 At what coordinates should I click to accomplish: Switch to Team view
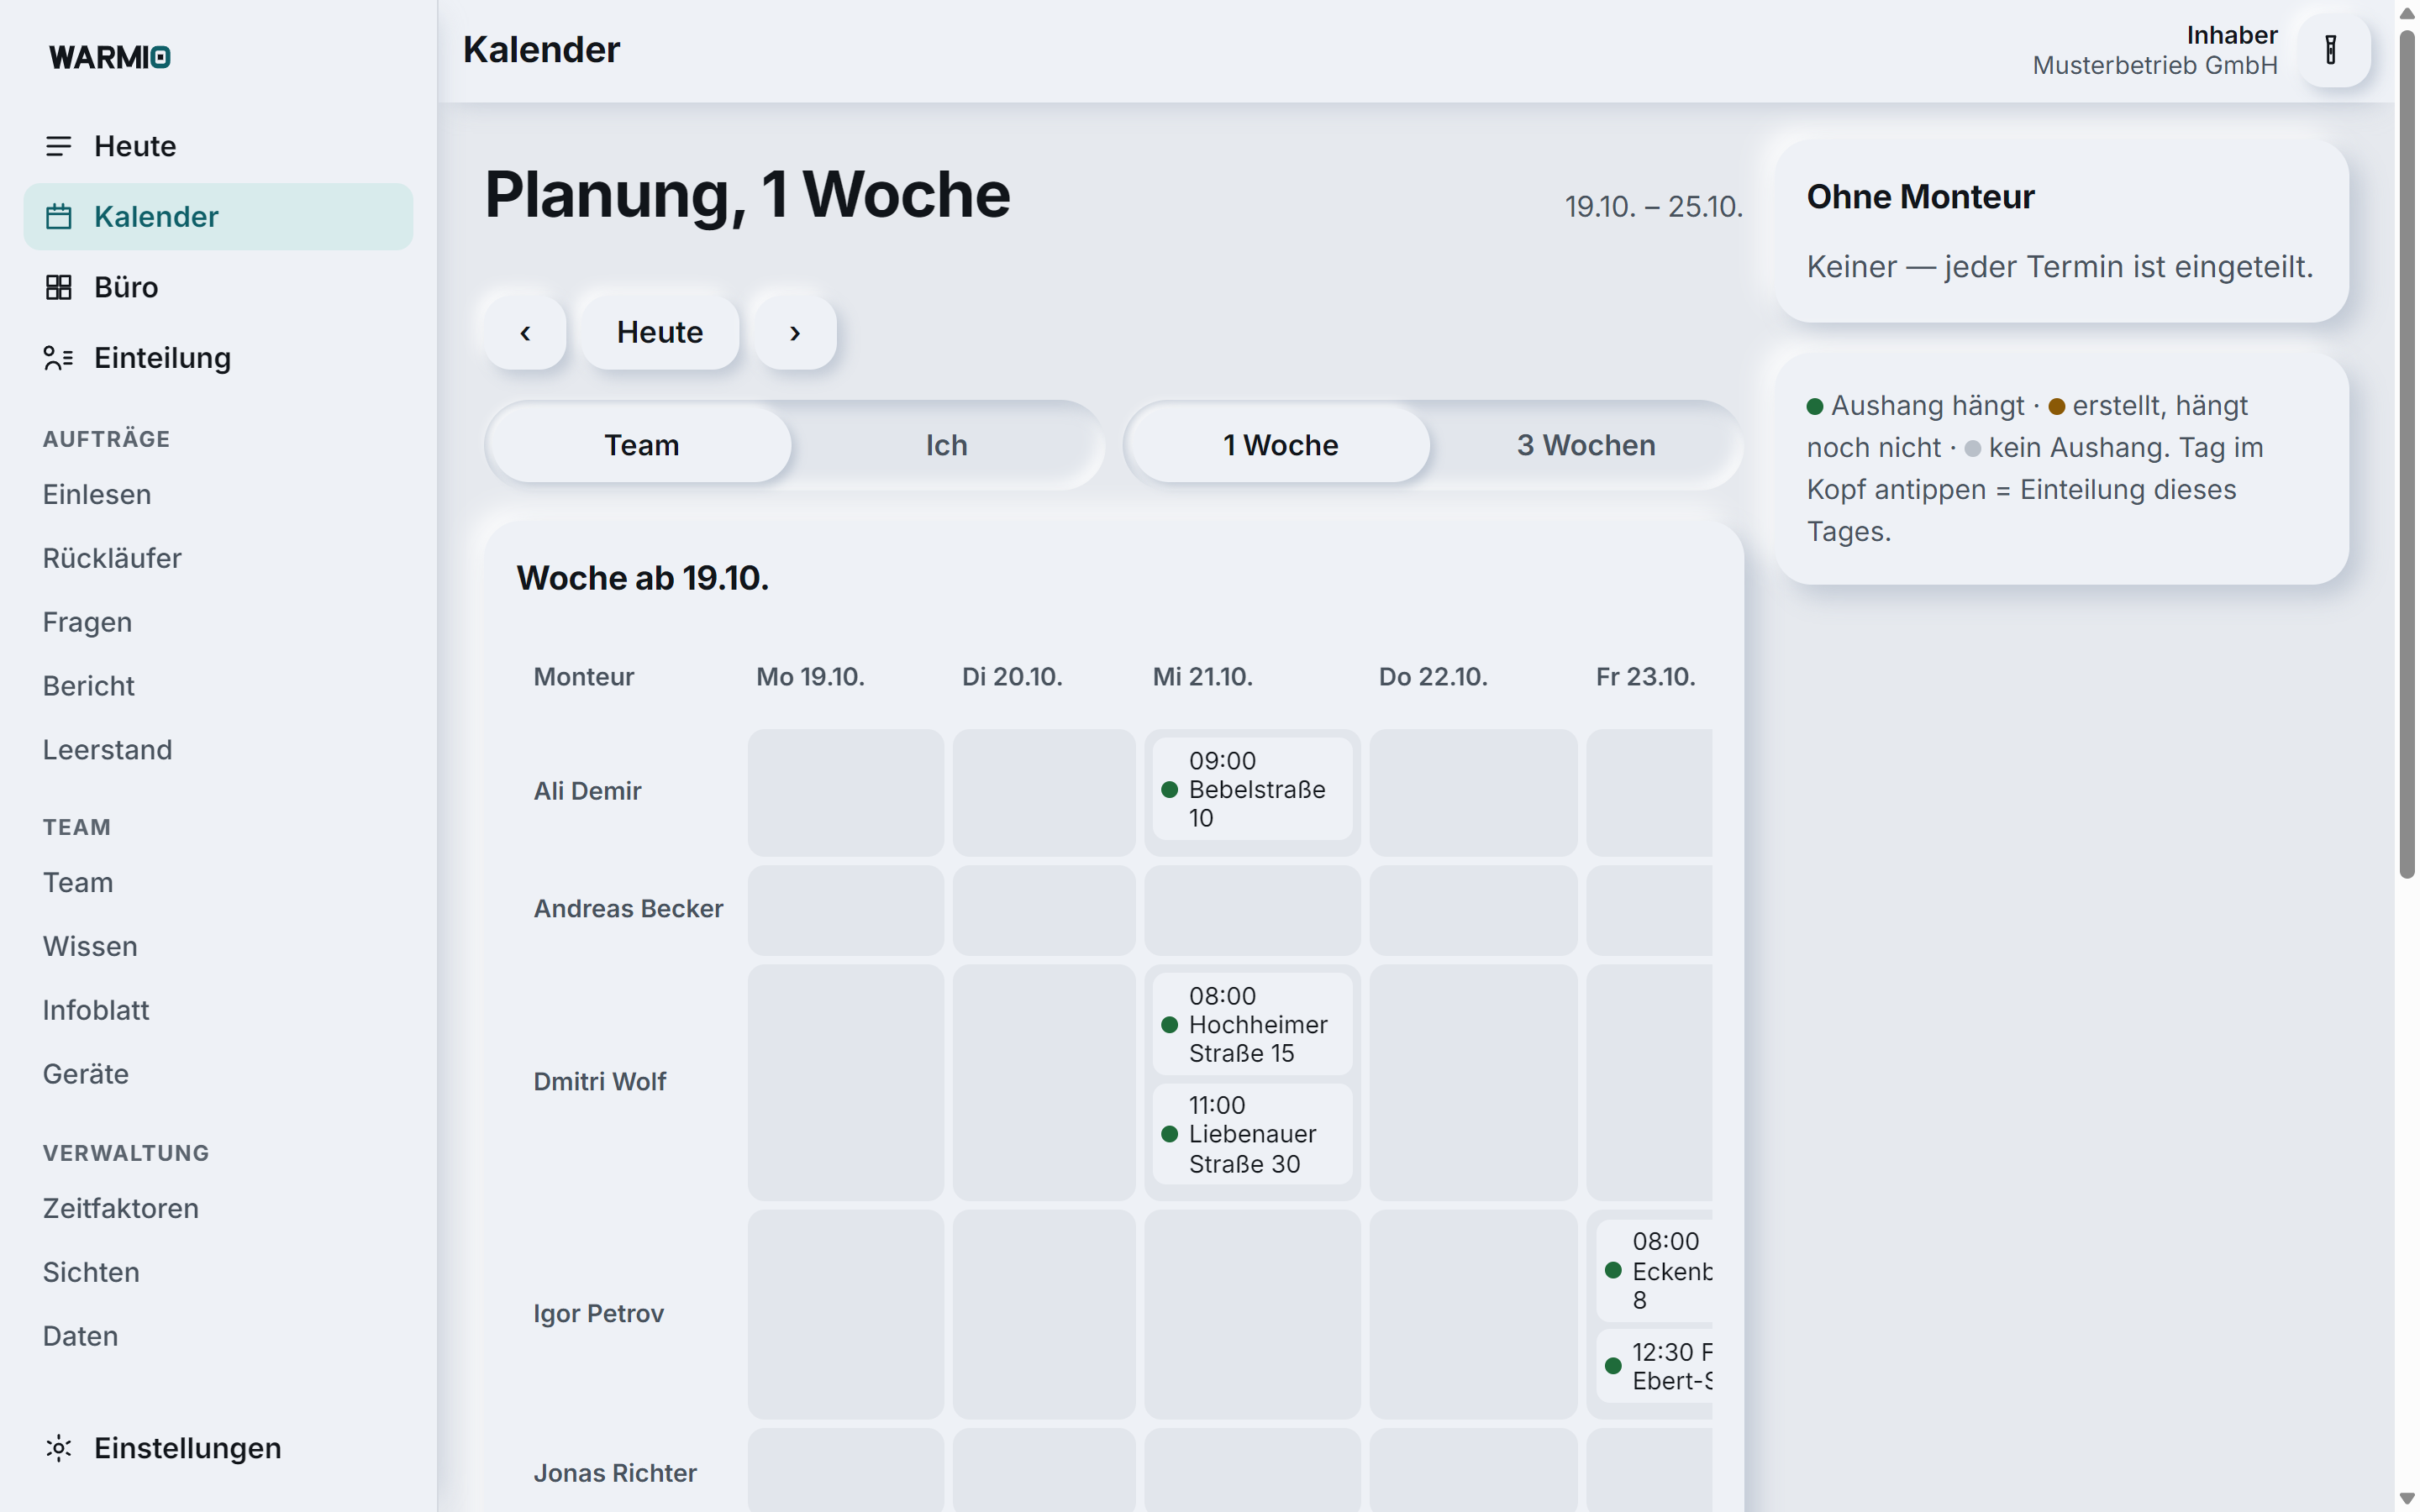coord(641,445)
